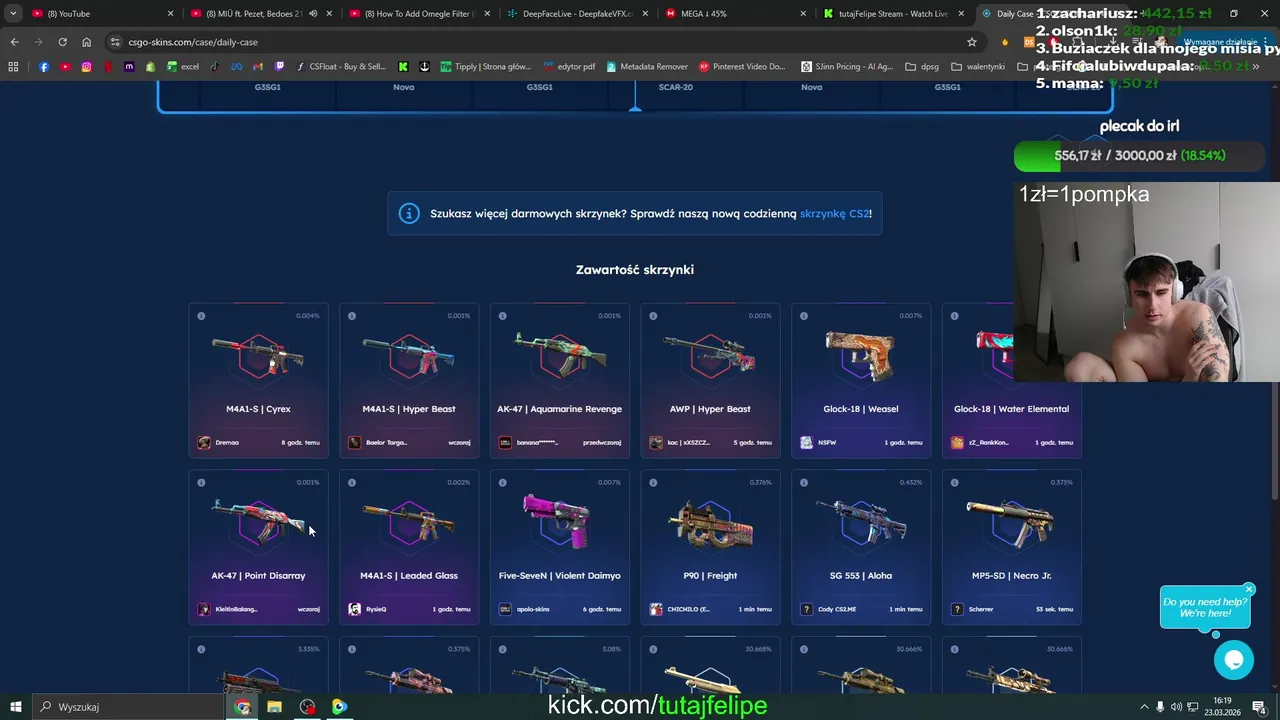
Task: Open the 'edytor pdf' bookmark
Action: (x=569, y=67)
